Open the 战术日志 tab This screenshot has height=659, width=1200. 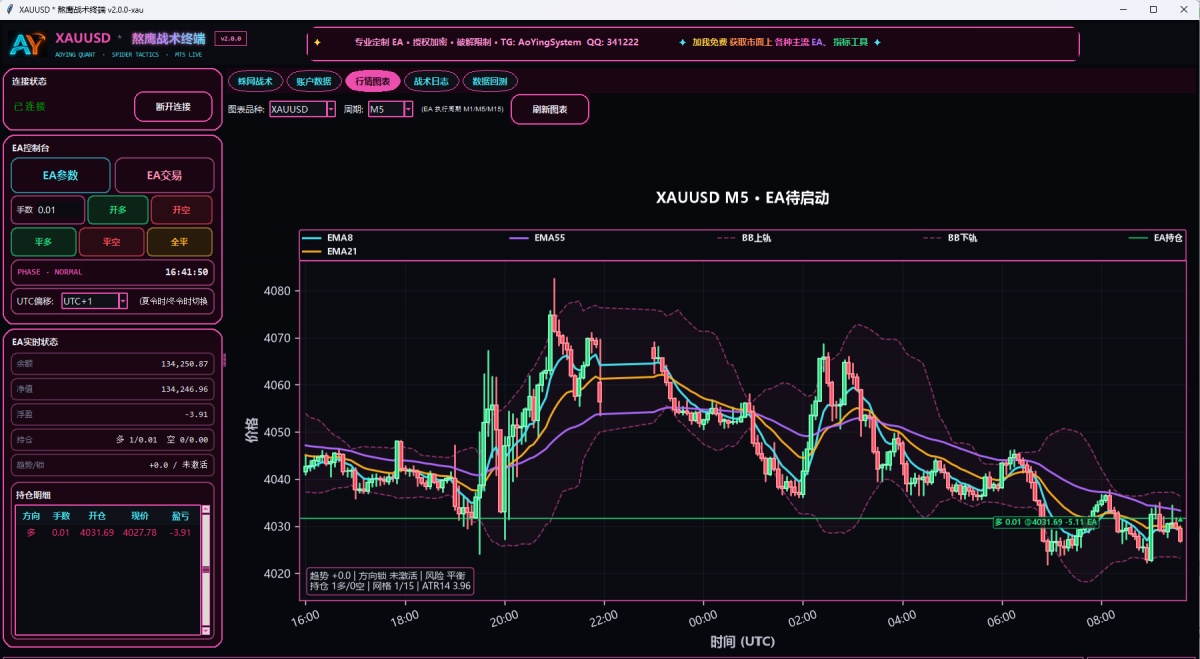click(431, 81)
